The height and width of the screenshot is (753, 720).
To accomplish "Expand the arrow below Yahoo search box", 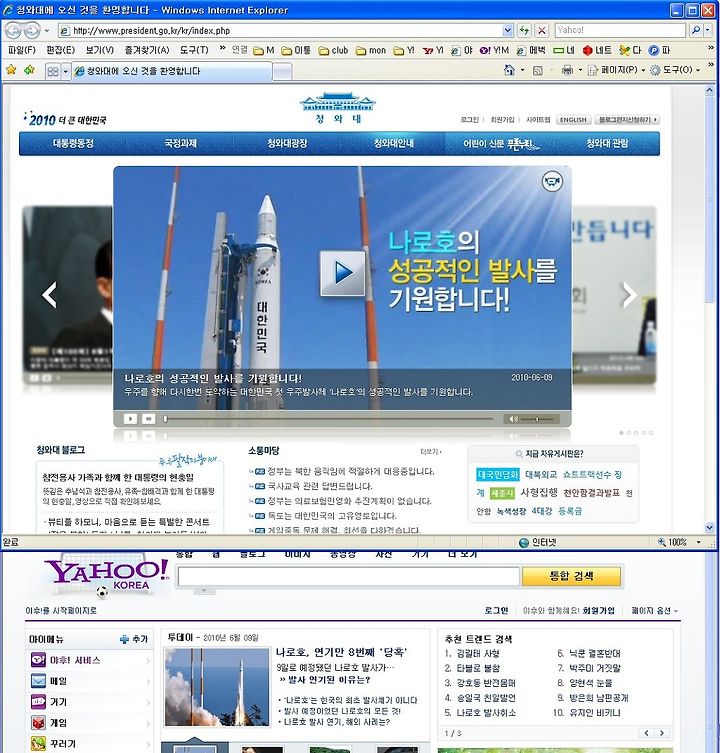I will tap(204, 590).
